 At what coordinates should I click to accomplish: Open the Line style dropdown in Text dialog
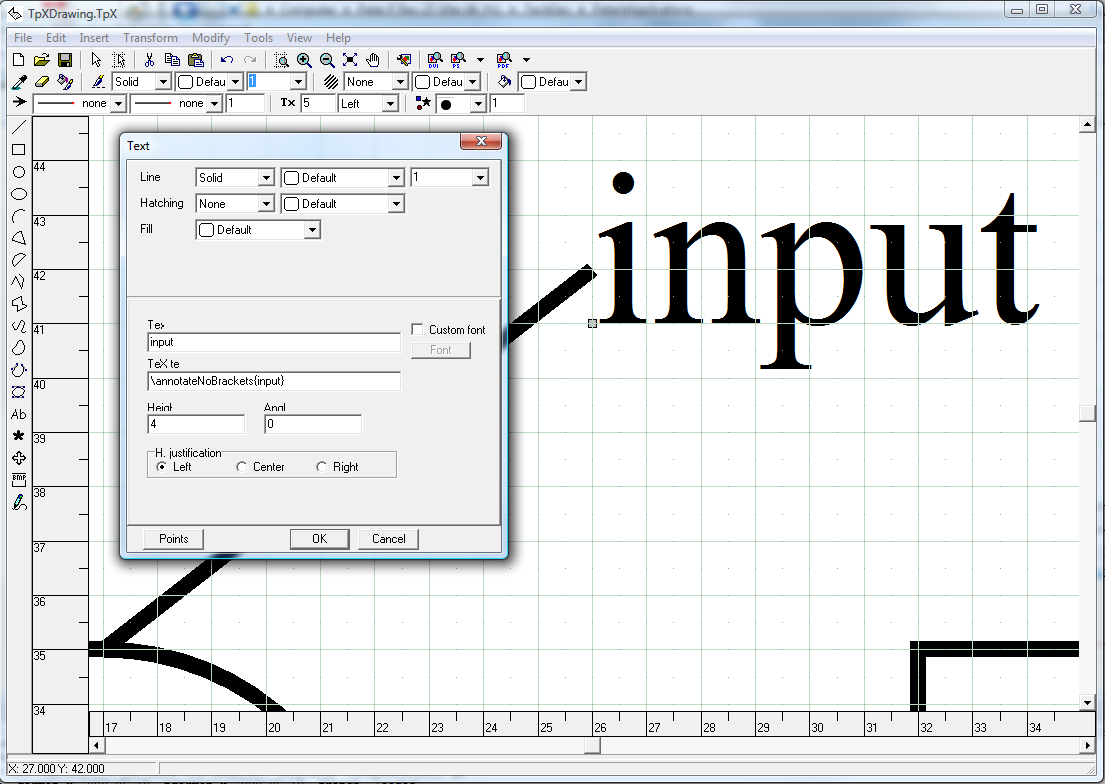point(266,178)
